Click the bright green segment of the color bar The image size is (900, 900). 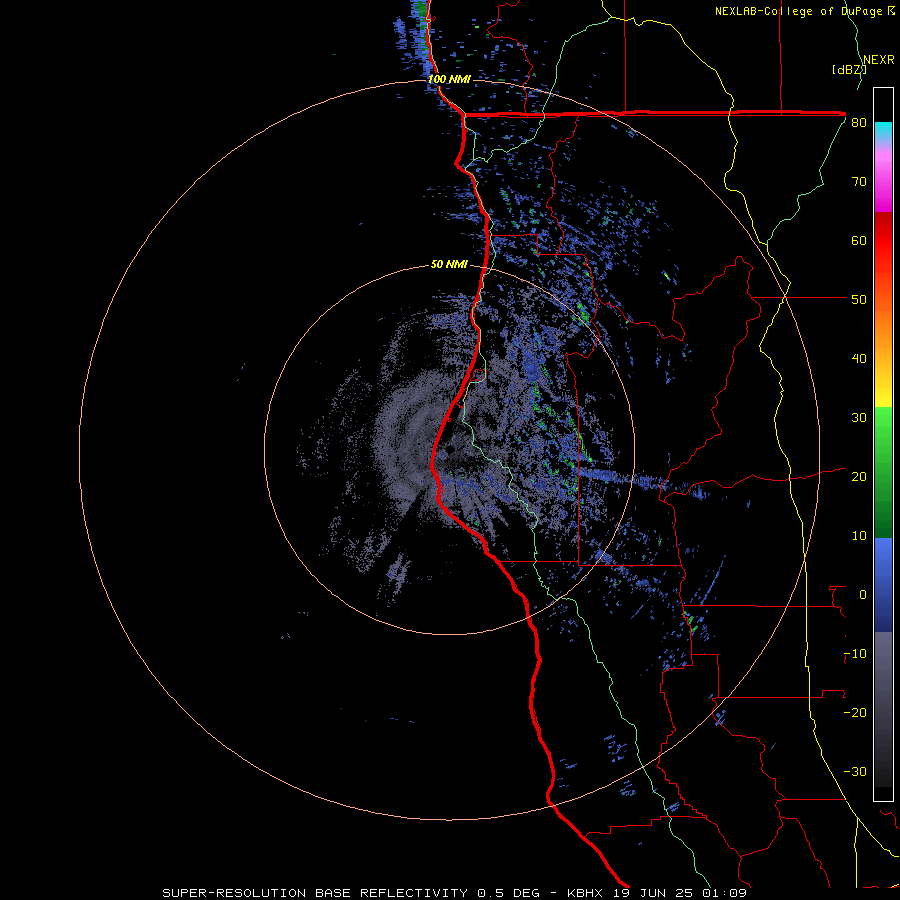(x=883, y=428)
